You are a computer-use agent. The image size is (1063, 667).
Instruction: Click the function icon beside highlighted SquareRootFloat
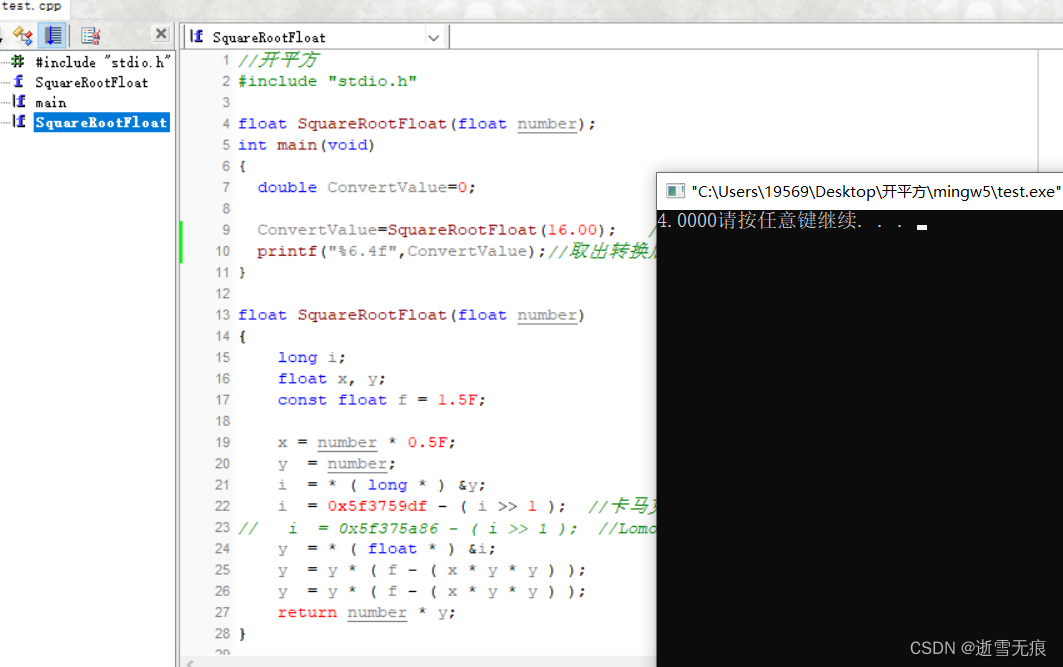[x=19, y=121]
